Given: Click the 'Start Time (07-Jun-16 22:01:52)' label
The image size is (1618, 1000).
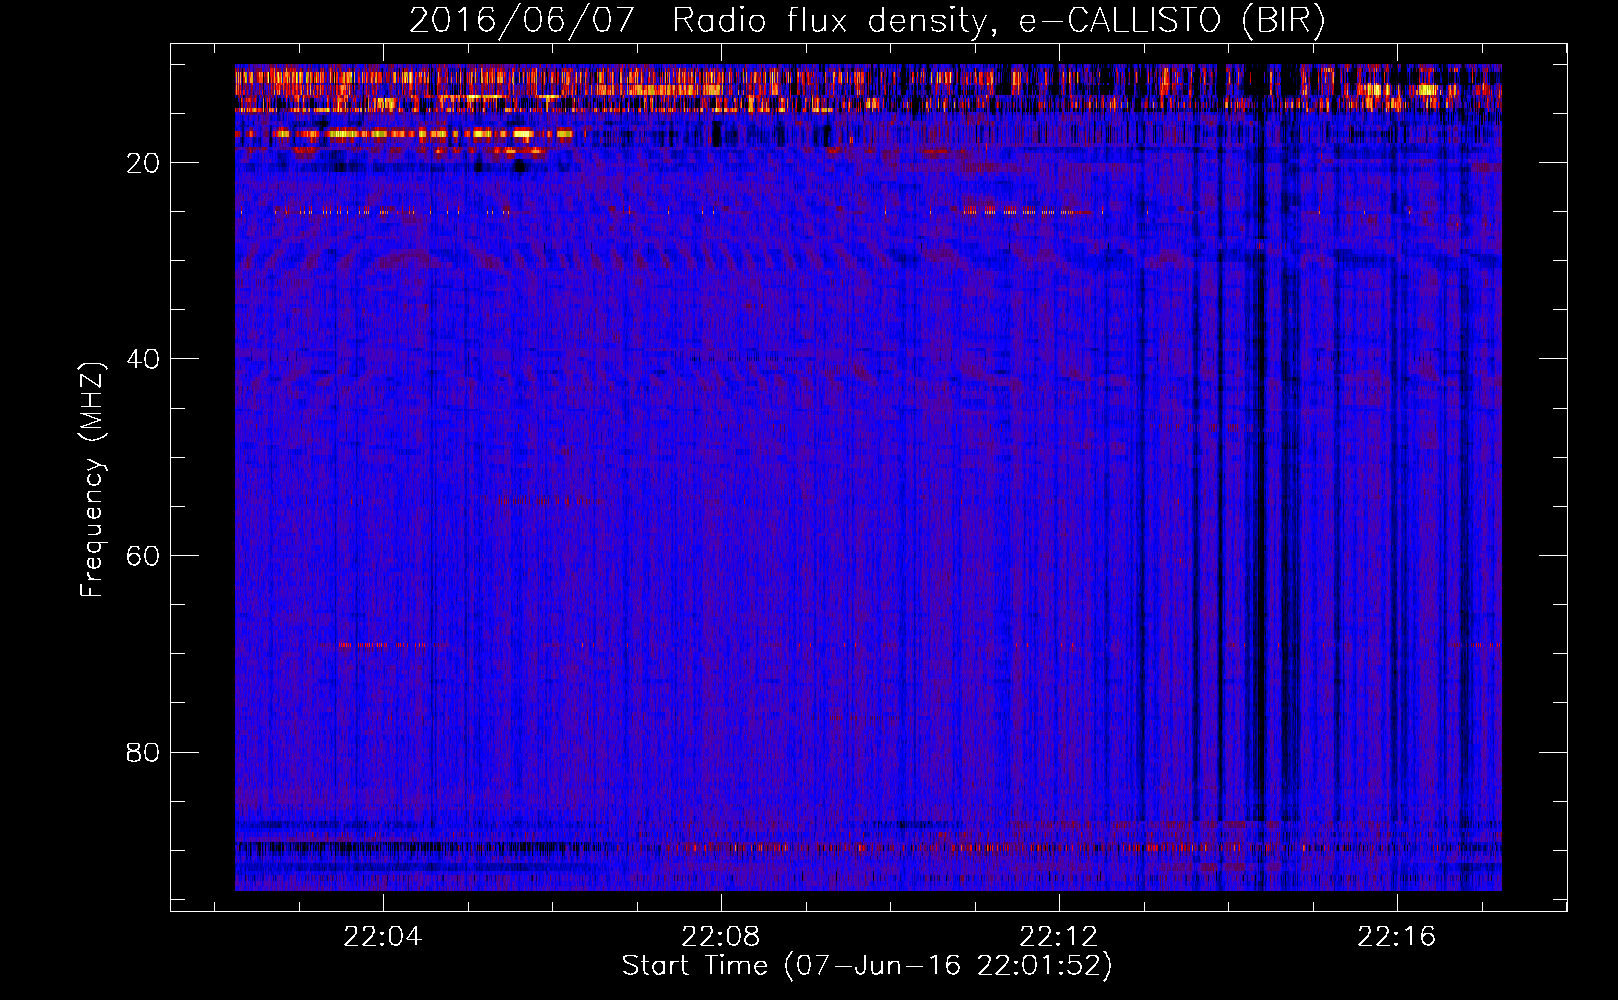Looking at the screenshot, I should [867, 966].
